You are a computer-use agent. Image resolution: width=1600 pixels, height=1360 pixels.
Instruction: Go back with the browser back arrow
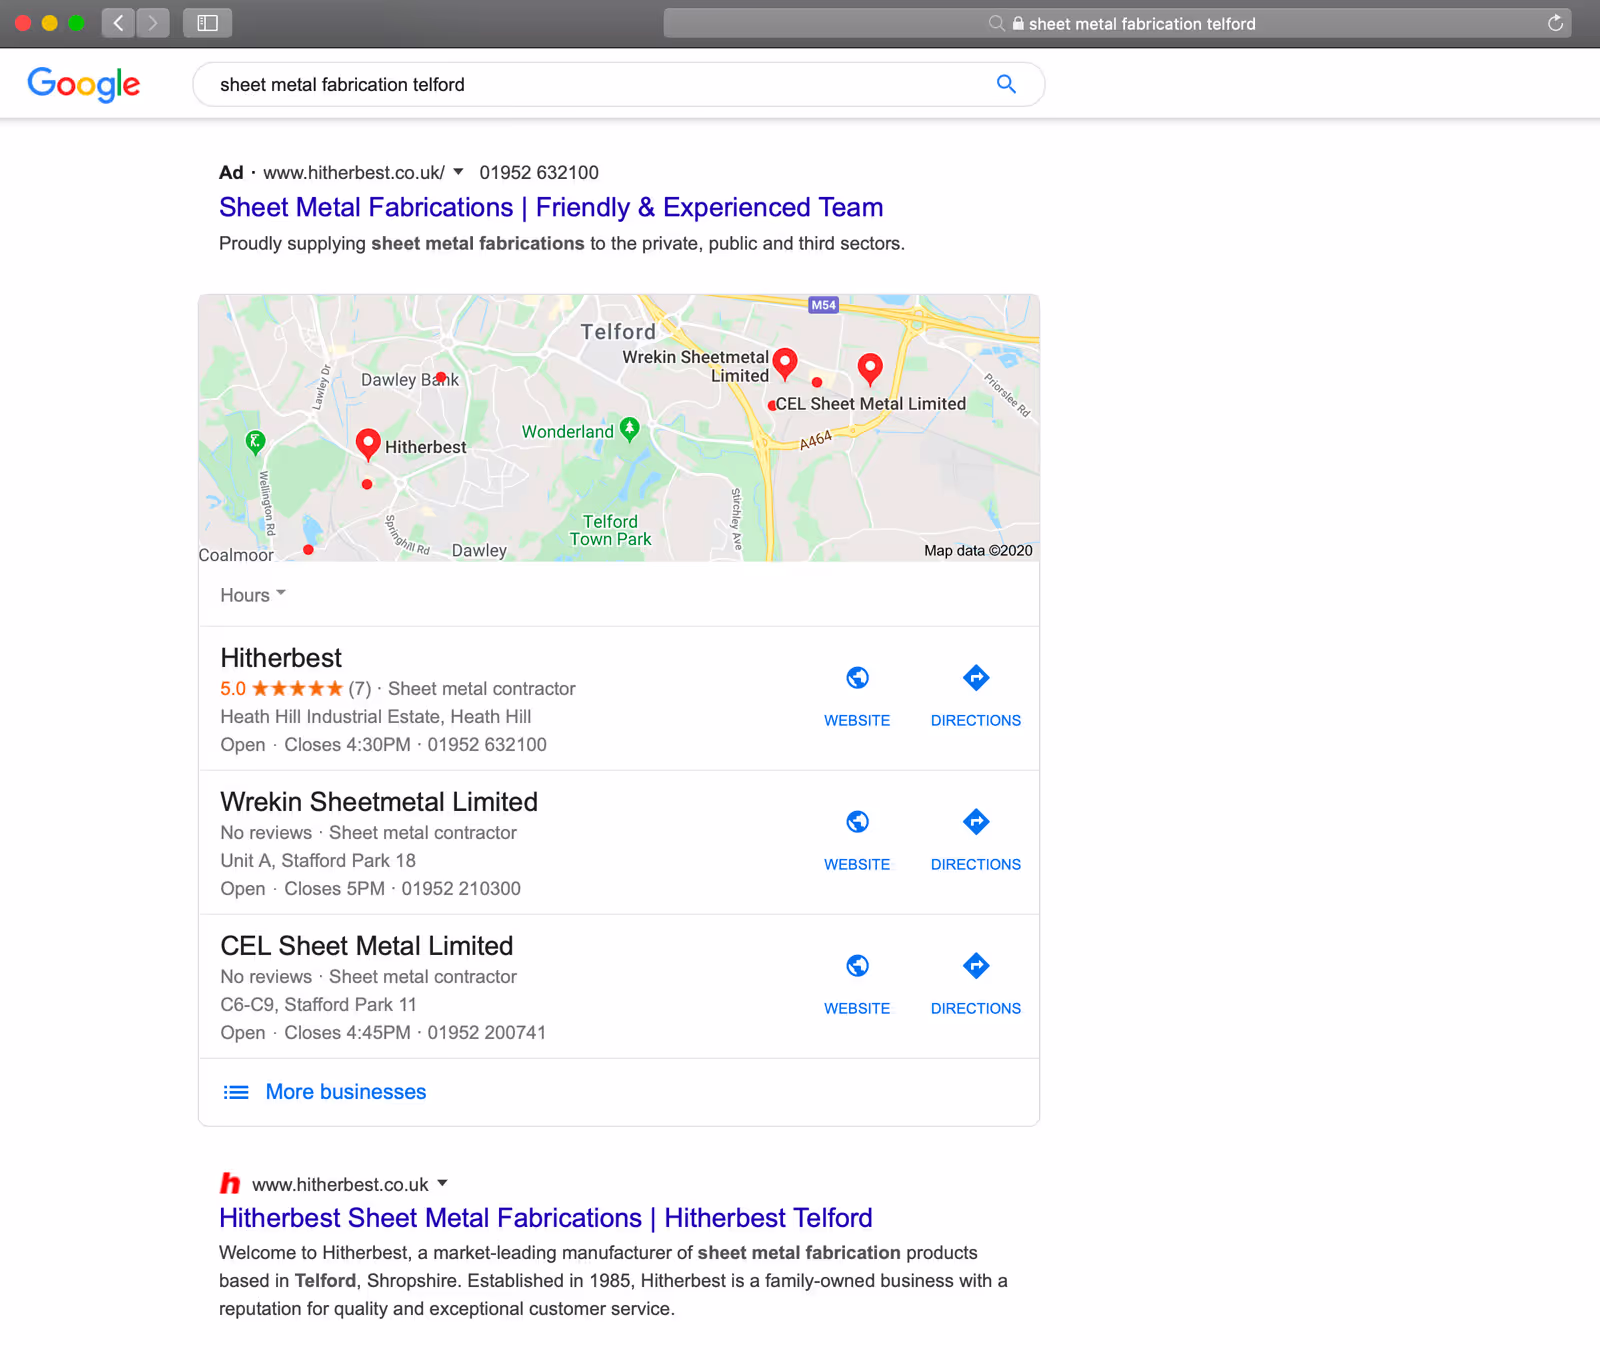[x=118, y=23]
